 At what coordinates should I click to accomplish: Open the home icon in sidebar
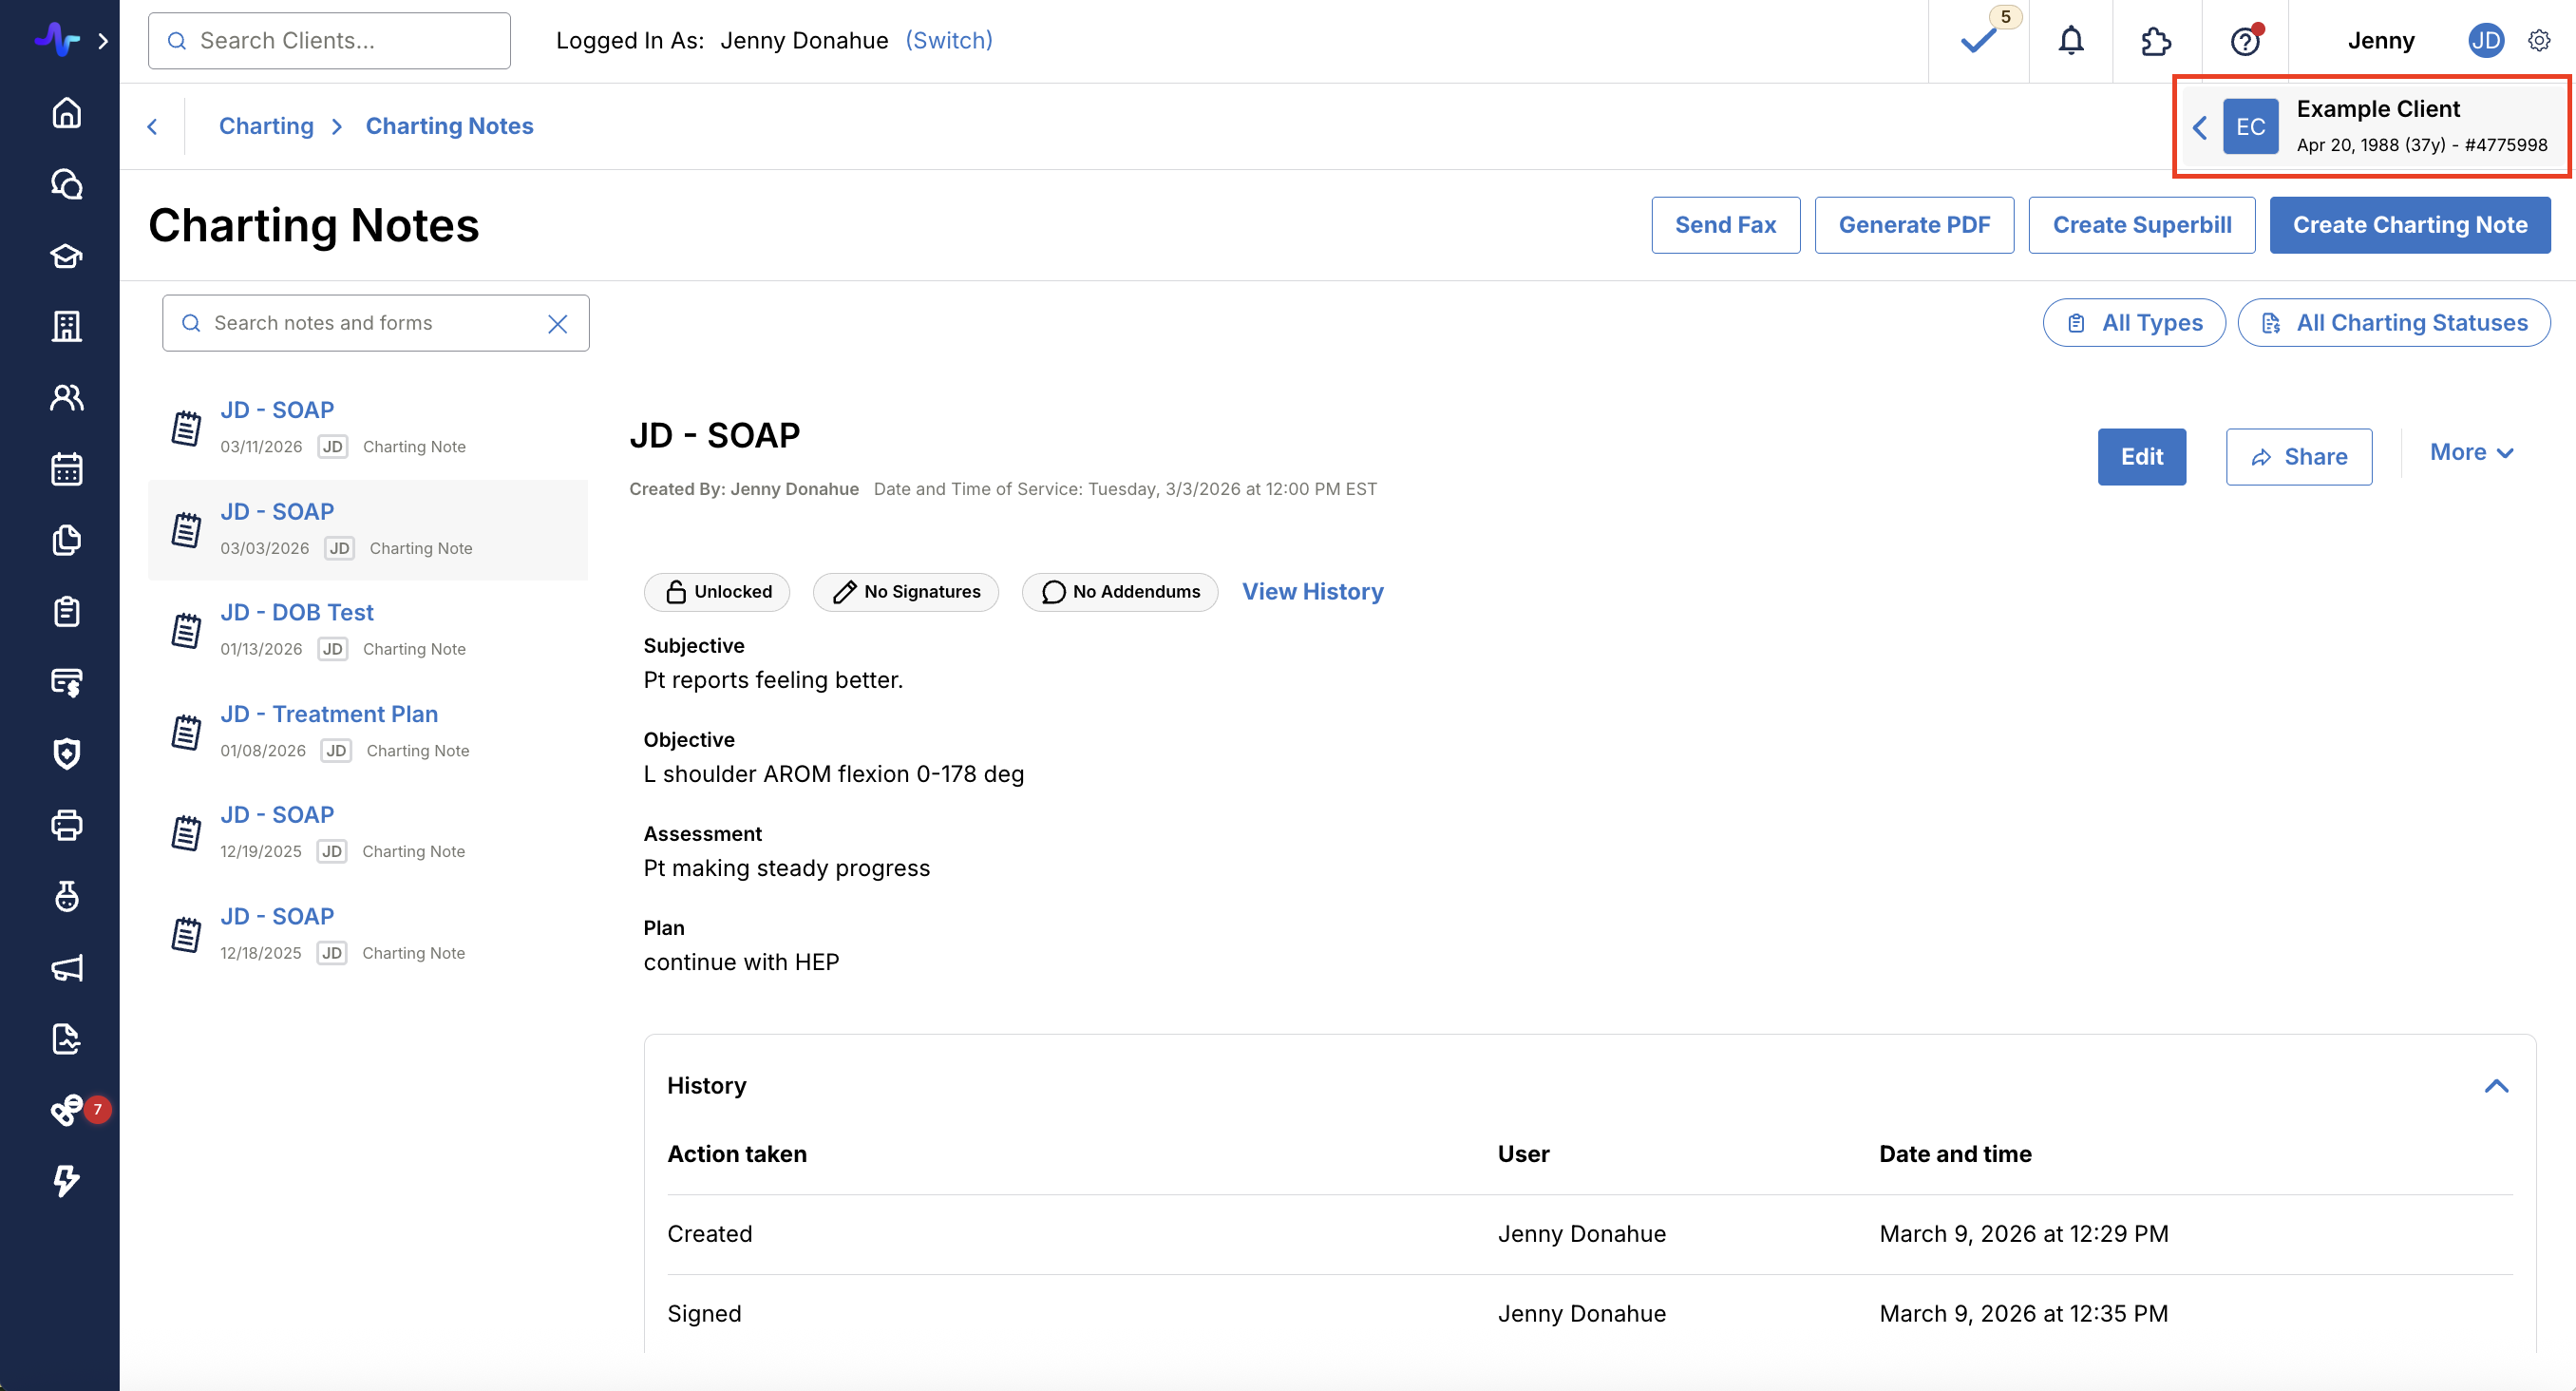coord(66,113)
